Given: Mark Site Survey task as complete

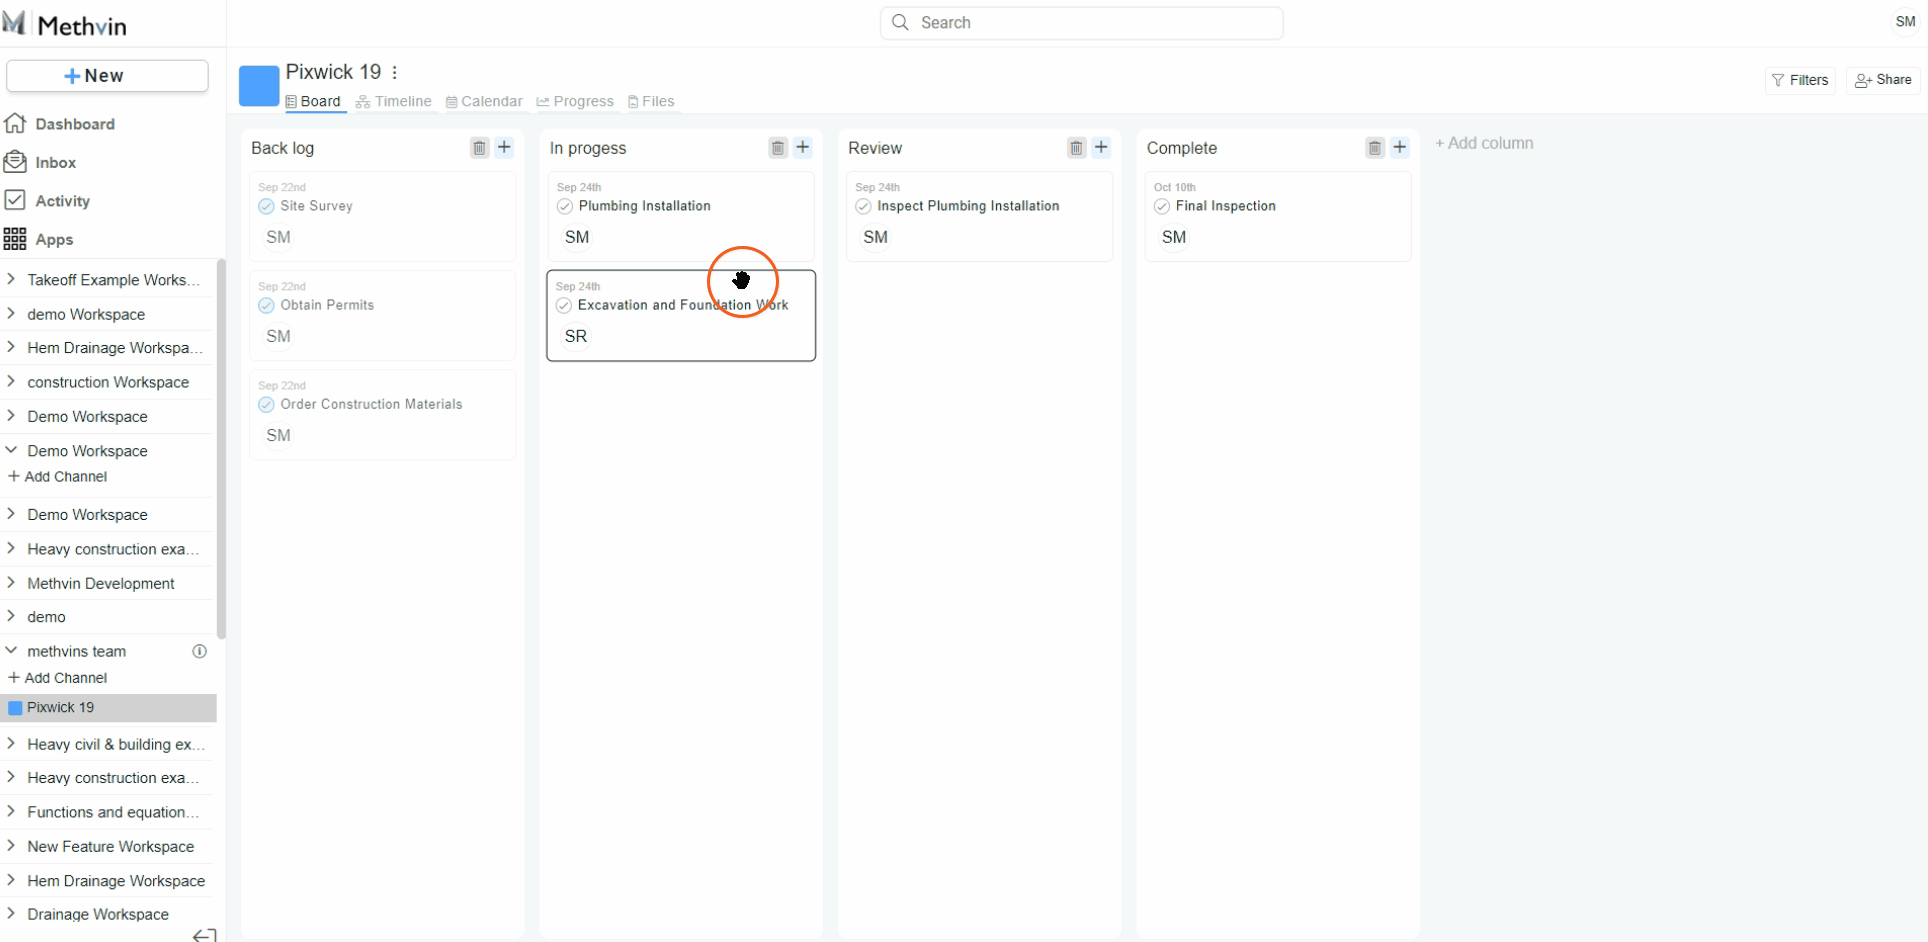Looking at the screenshot, I should (266, 206).
